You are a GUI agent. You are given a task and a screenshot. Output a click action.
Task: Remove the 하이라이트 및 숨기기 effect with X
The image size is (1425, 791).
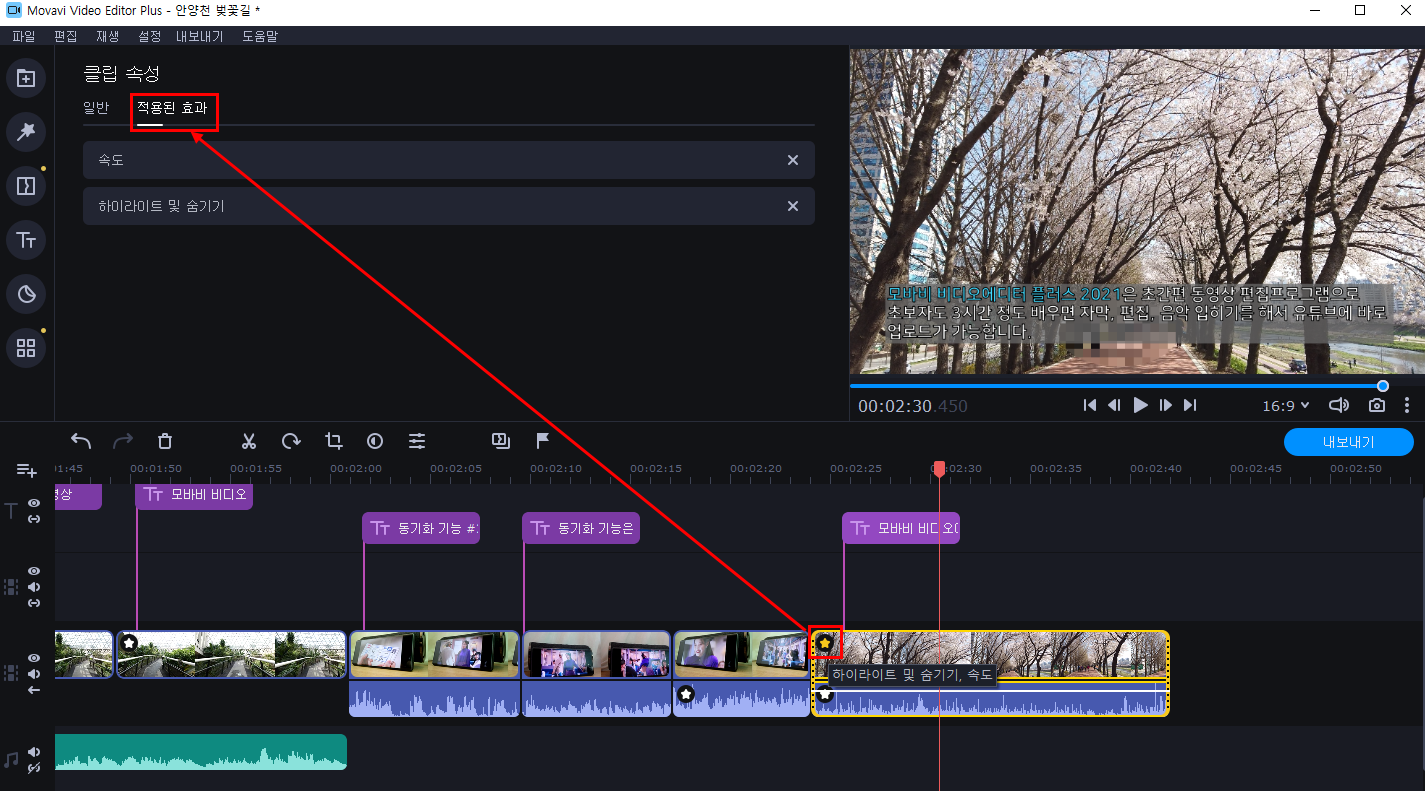pos(793,206)
